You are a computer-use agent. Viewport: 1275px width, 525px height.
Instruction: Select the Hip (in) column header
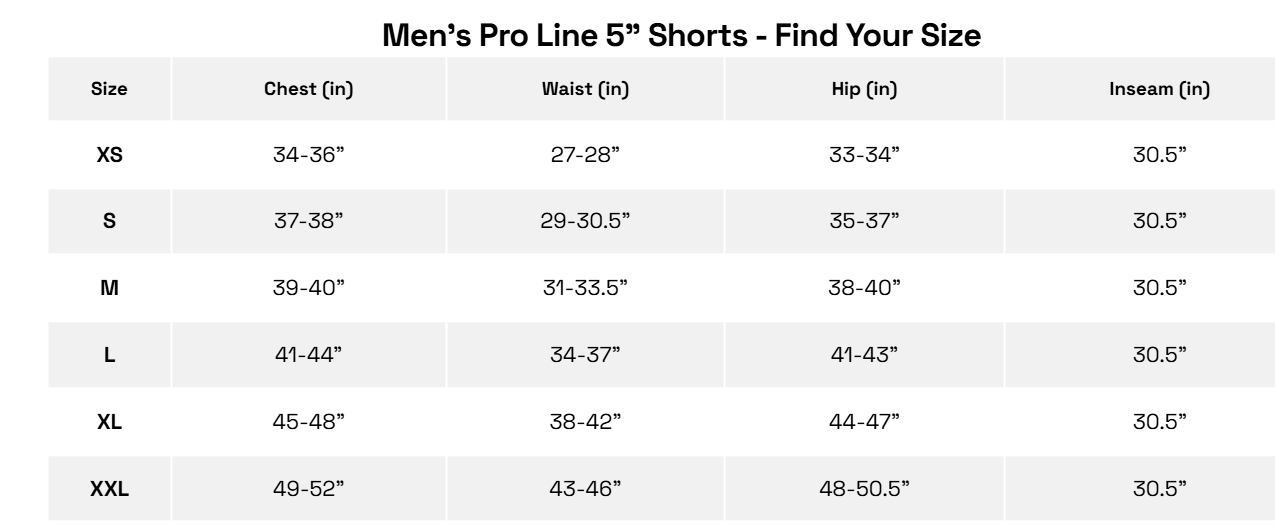865,89
